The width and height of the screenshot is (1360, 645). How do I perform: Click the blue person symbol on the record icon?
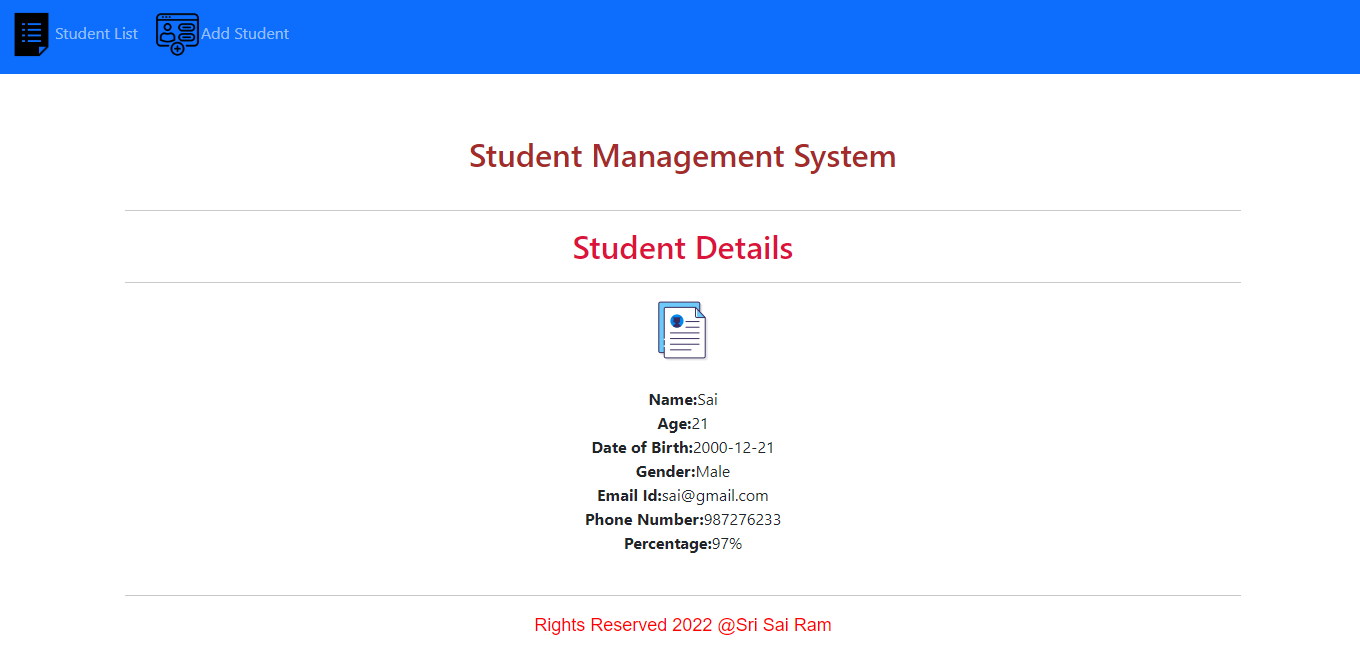tap(674, 319)
